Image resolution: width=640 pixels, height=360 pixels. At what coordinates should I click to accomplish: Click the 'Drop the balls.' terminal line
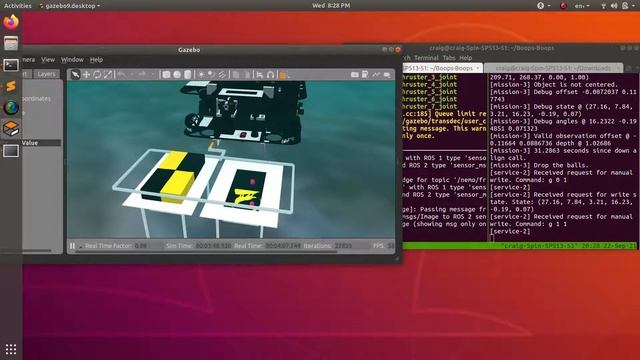tap(539, 165)
